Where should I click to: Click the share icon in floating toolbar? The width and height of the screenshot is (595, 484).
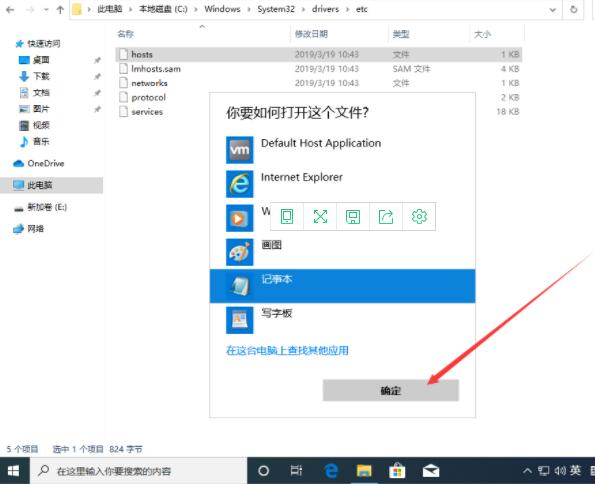386,216
